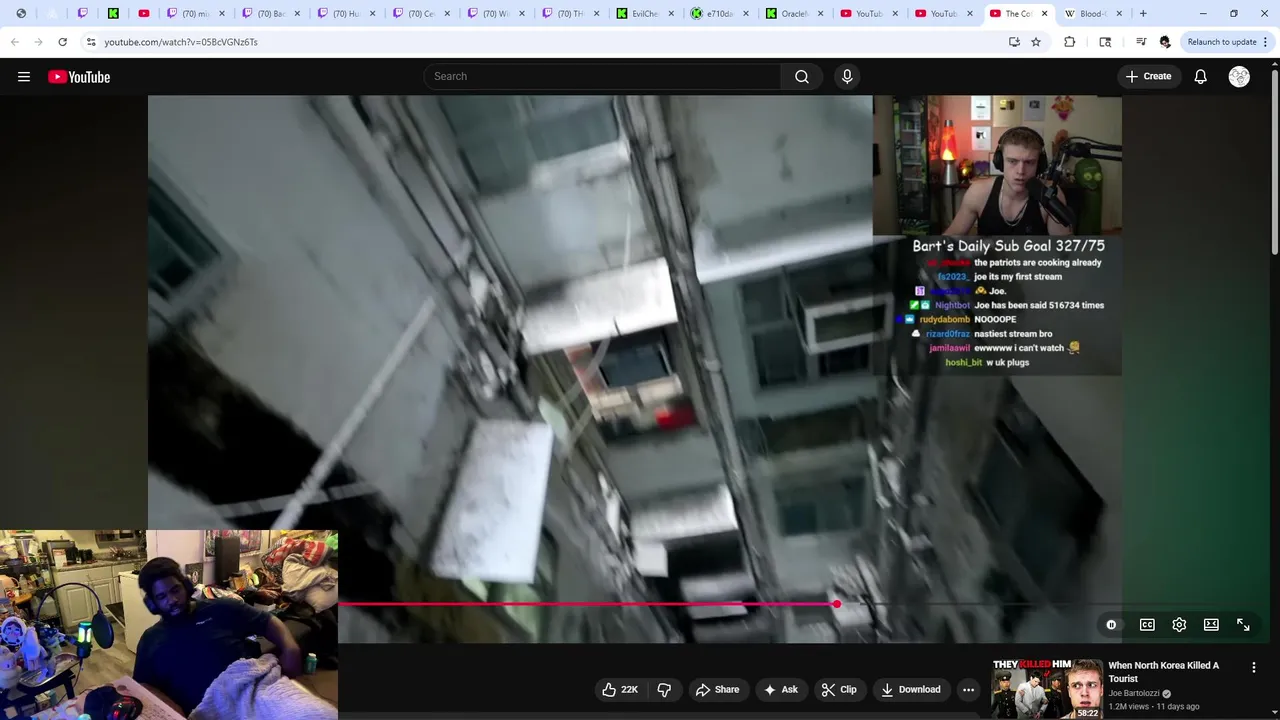Switch to the '(70) Bac' Twitch tab
The height and width of the screenshot is (720, 1280).
pyautogui.click(x=270, y=14)
